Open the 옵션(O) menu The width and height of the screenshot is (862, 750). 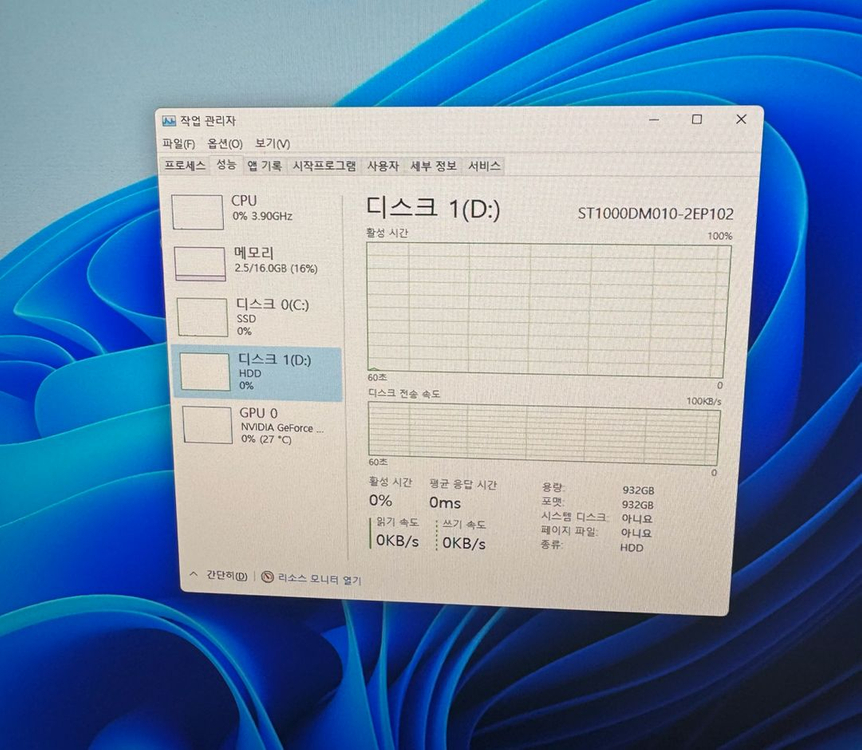[x=226, y=143]
